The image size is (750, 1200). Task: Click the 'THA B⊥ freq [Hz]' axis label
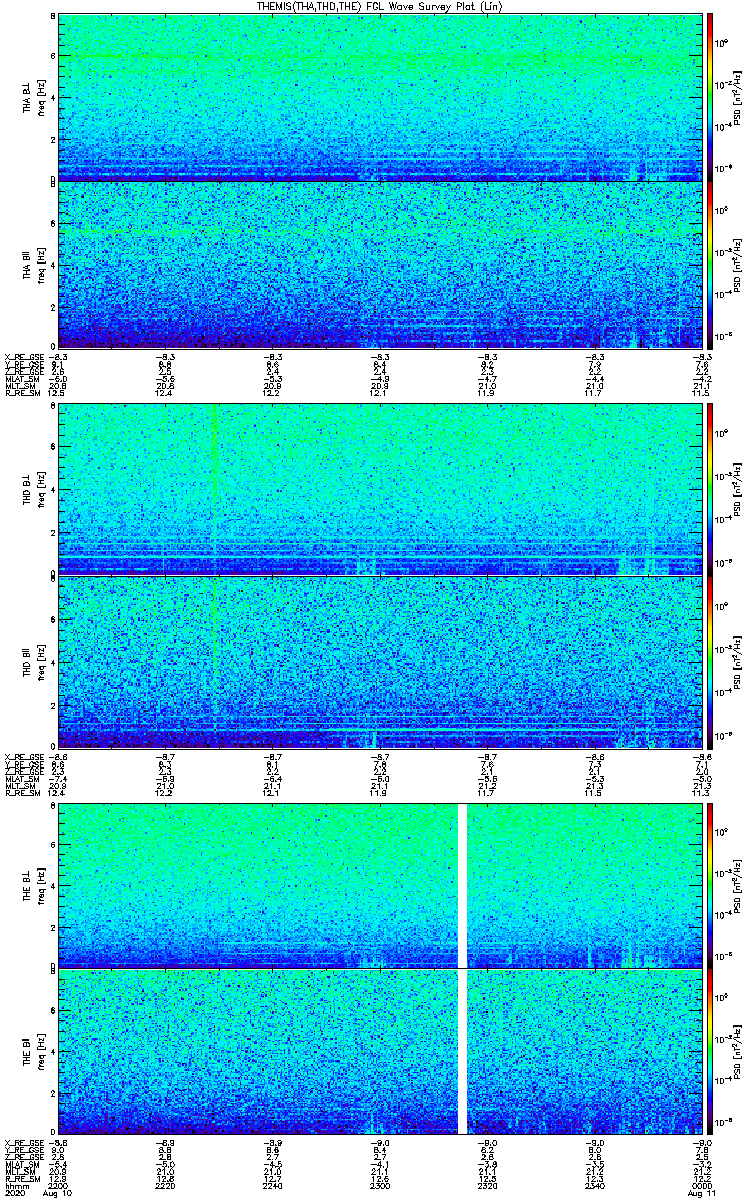(x=33, y=97)
